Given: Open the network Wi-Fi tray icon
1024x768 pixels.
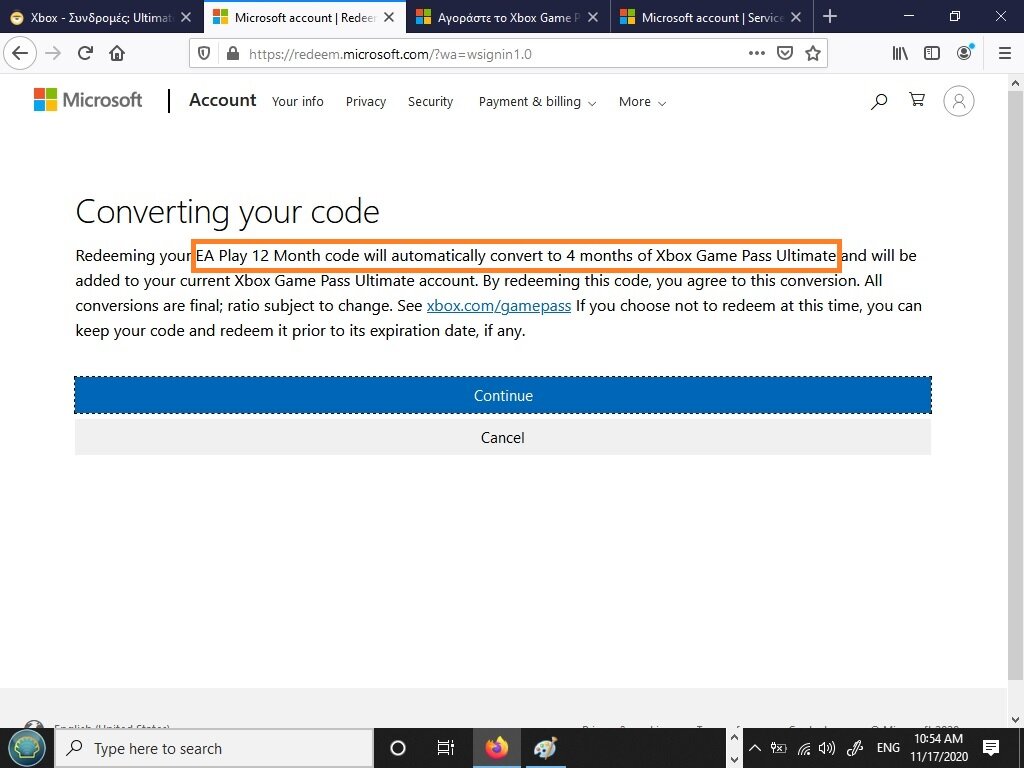Looking at the screenshot, I should click(x=804, y=748).
